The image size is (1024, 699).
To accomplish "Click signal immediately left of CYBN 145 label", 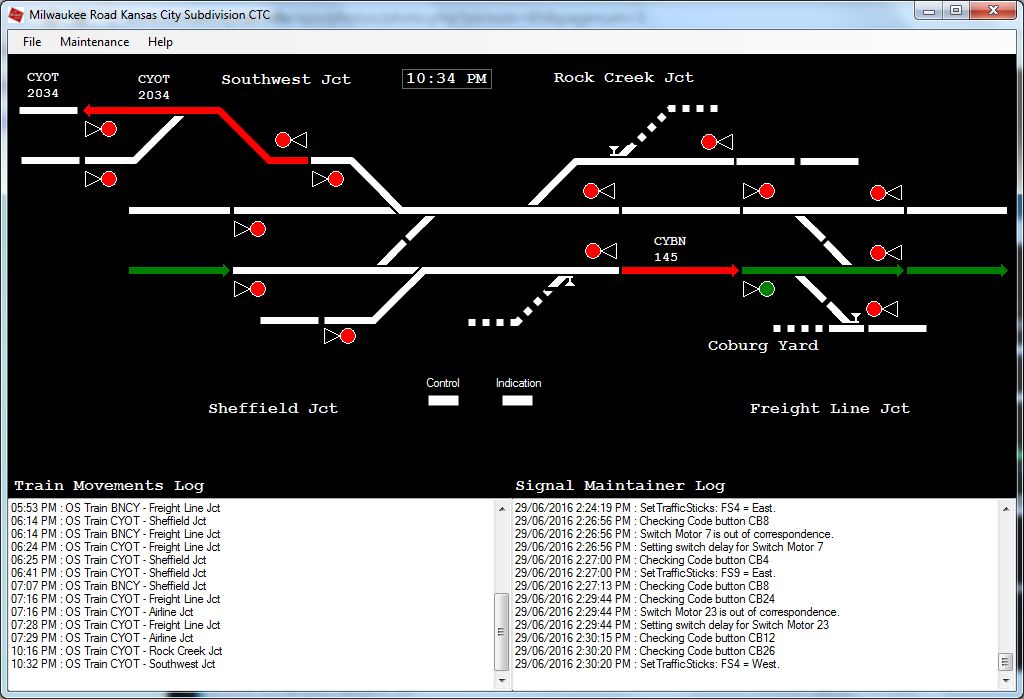I will point(601,251).
